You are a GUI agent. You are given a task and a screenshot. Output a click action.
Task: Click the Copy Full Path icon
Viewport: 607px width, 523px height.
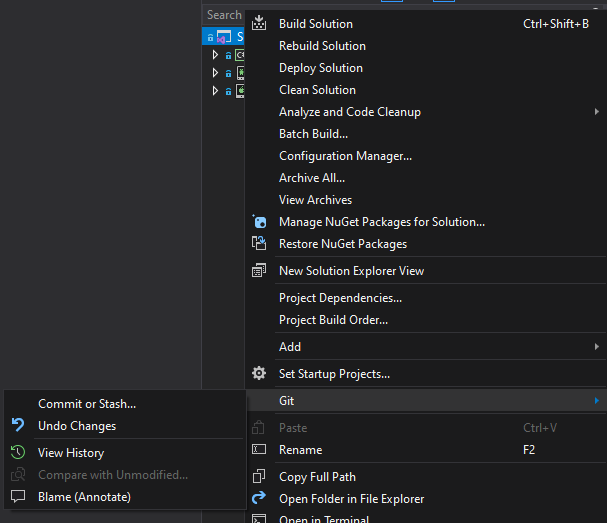259,477
